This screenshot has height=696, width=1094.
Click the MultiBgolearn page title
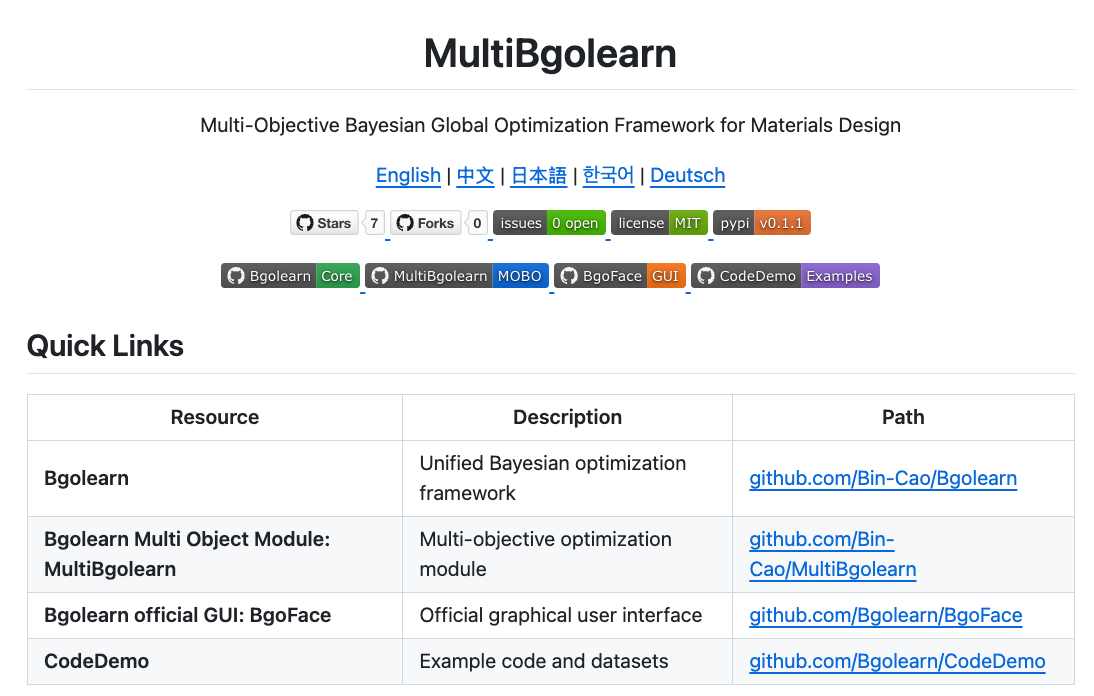(550, 53)
